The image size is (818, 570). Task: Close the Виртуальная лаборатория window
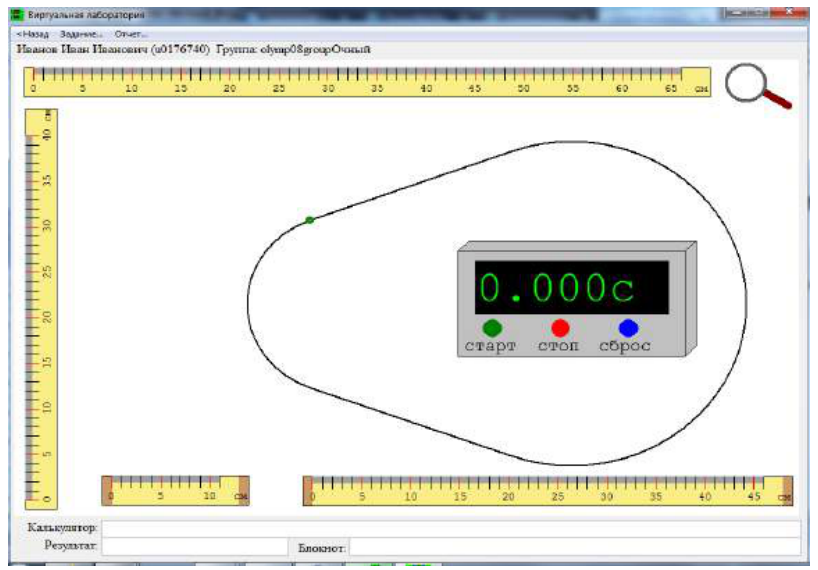tap(789, 13)
